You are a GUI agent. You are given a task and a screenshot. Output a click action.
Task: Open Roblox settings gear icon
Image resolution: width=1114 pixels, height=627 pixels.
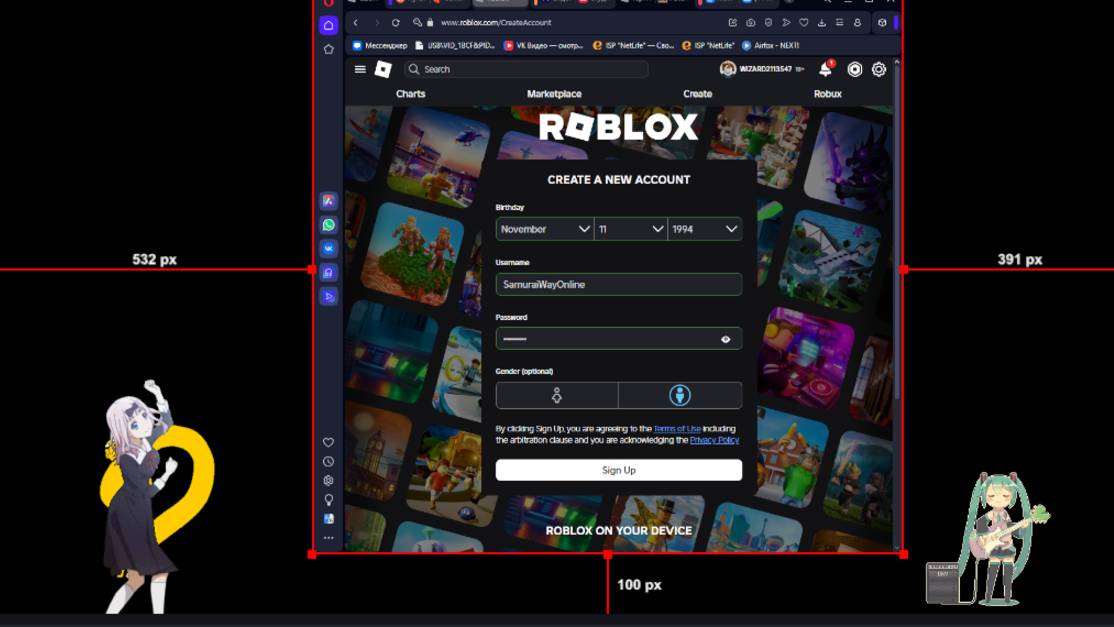879,69
